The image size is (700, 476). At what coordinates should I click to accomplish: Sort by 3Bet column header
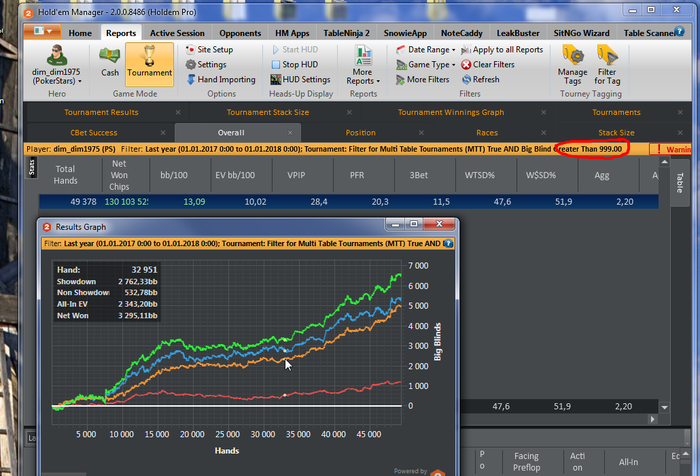coord(419,175)
